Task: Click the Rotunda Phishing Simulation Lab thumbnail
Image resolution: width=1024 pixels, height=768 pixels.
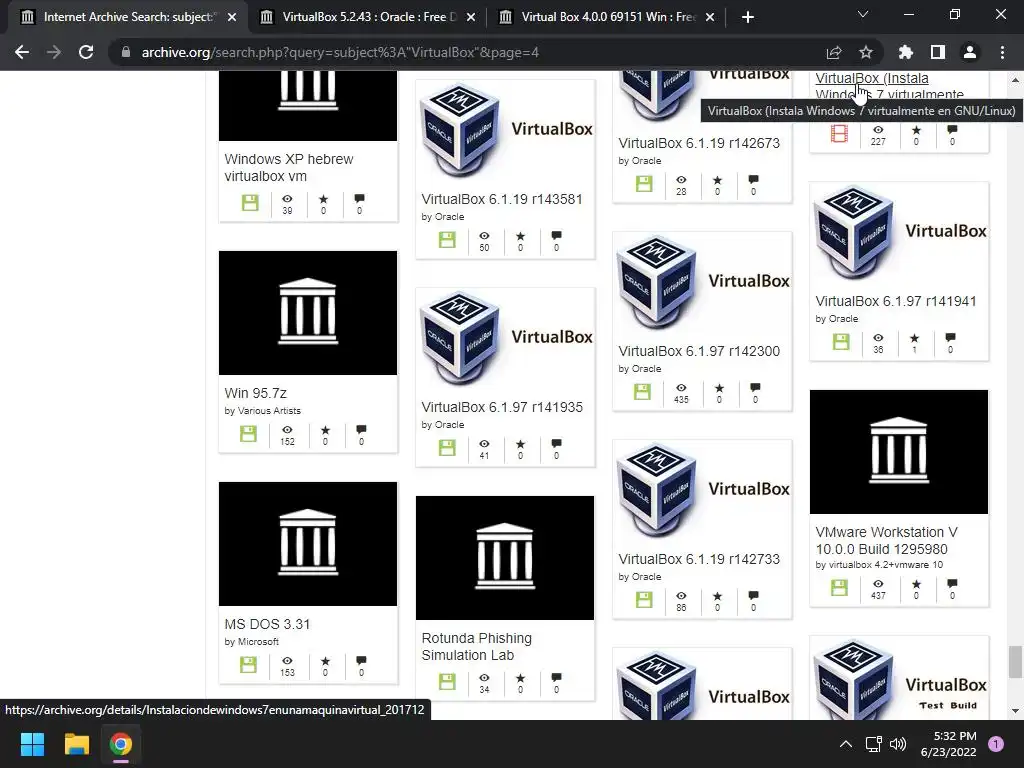Action: coord(505,558)
